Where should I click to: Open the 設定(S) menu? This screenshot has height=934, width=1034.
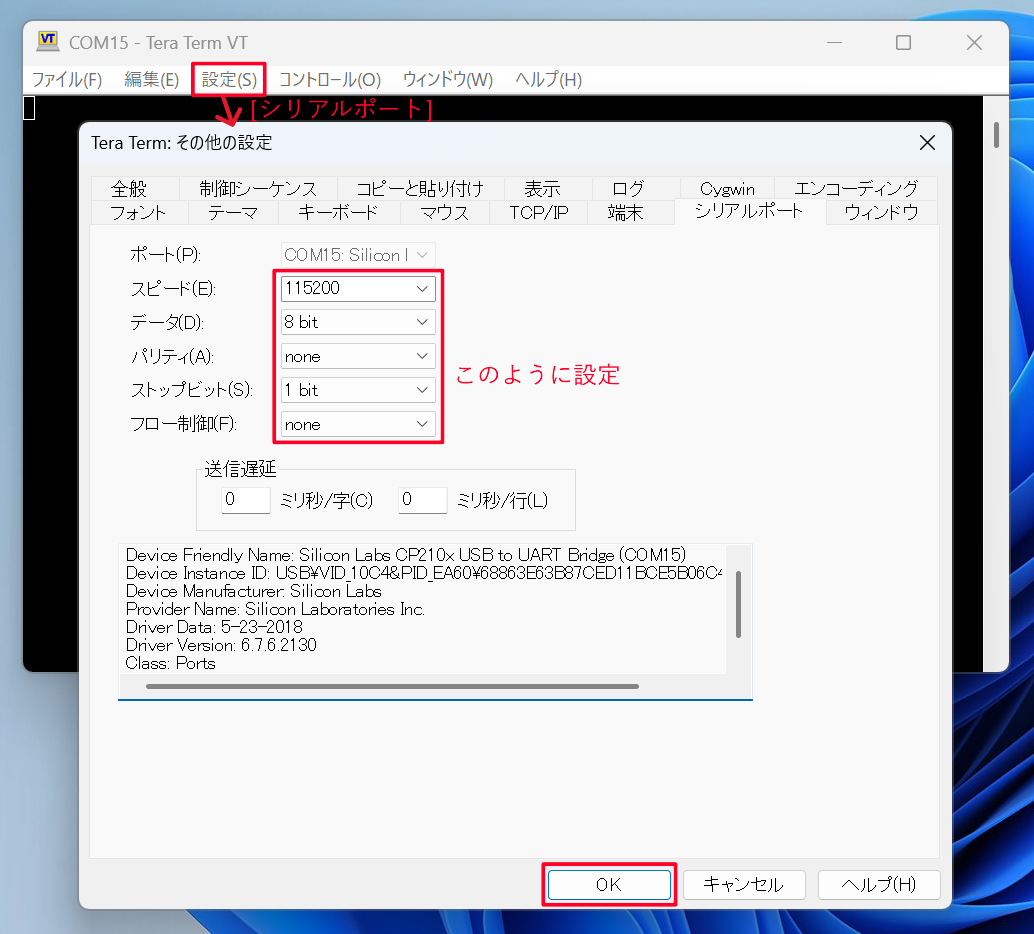coord(229,79)
